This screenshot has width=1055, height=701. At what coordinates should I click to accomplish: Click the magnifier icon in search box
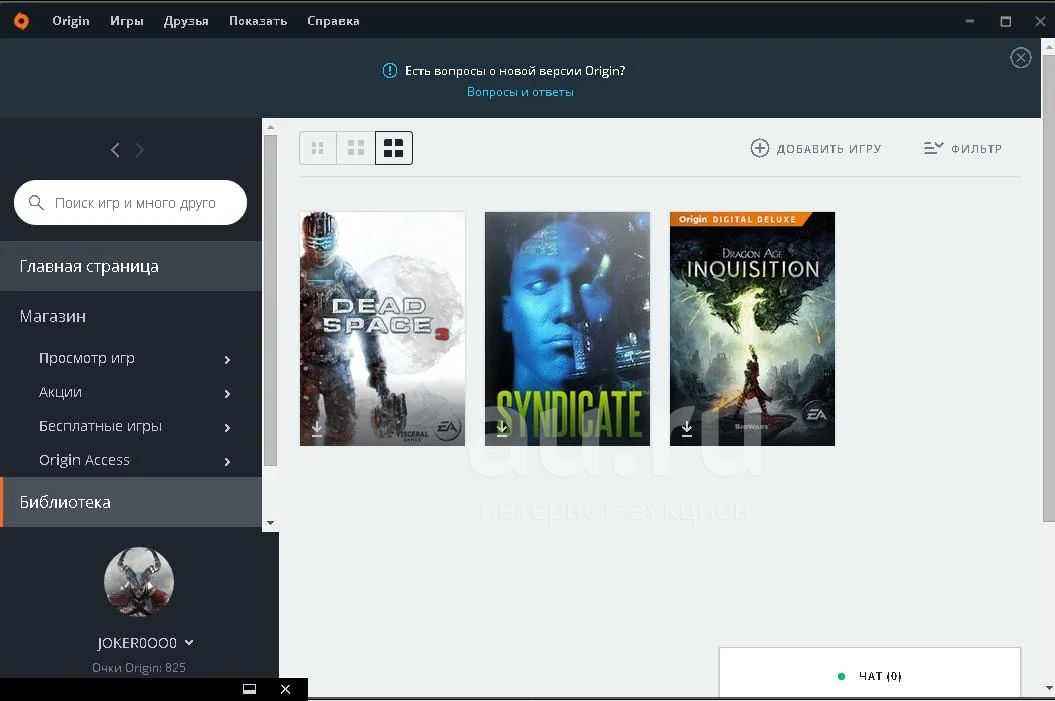36,202
